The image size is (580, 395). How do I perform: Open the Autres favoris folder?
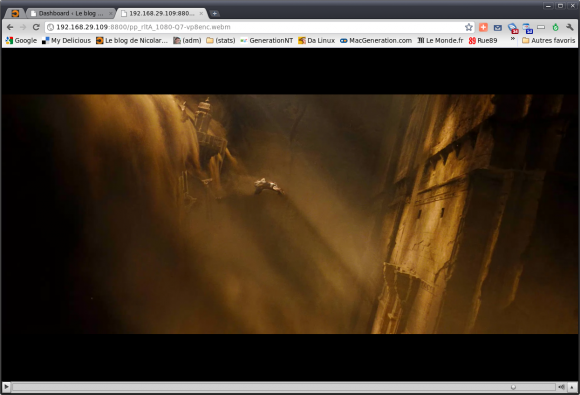[549, 40]
